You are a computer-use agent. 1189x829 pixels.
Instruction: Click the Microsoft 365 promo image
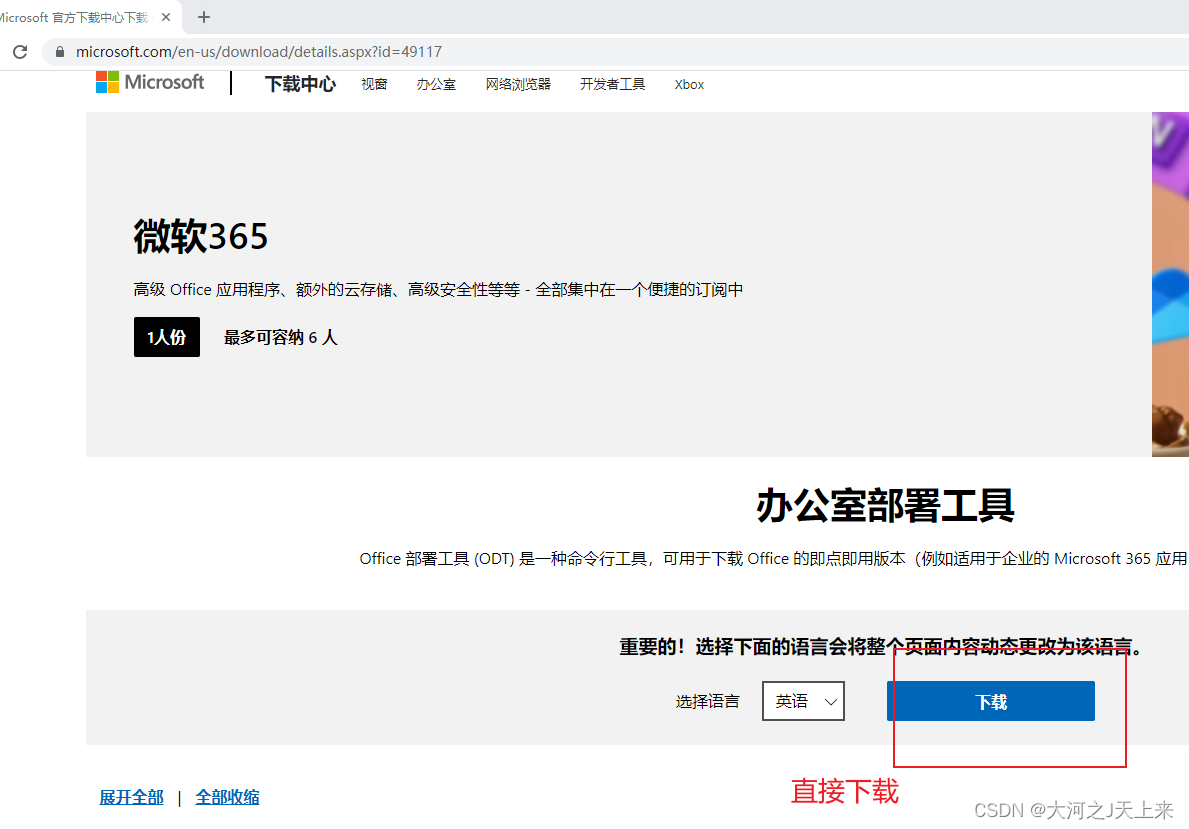point(1170,284)
